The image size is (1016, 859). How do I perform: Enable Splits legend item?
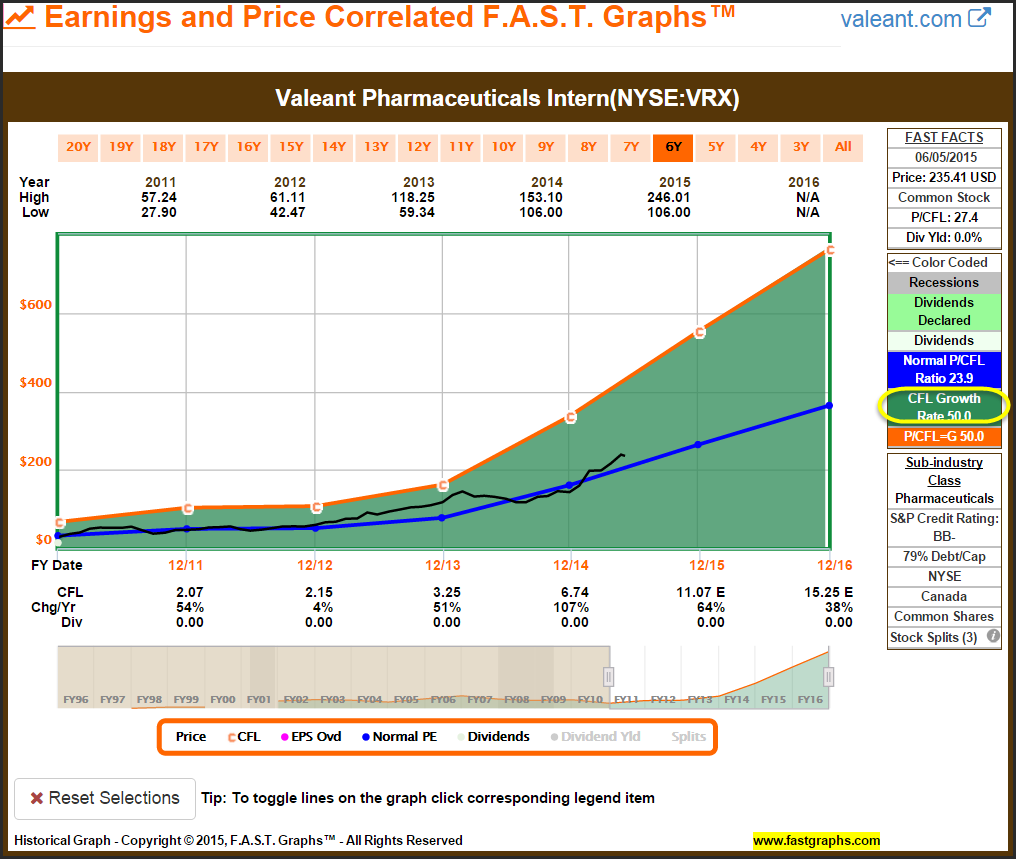tap(688, 737)
